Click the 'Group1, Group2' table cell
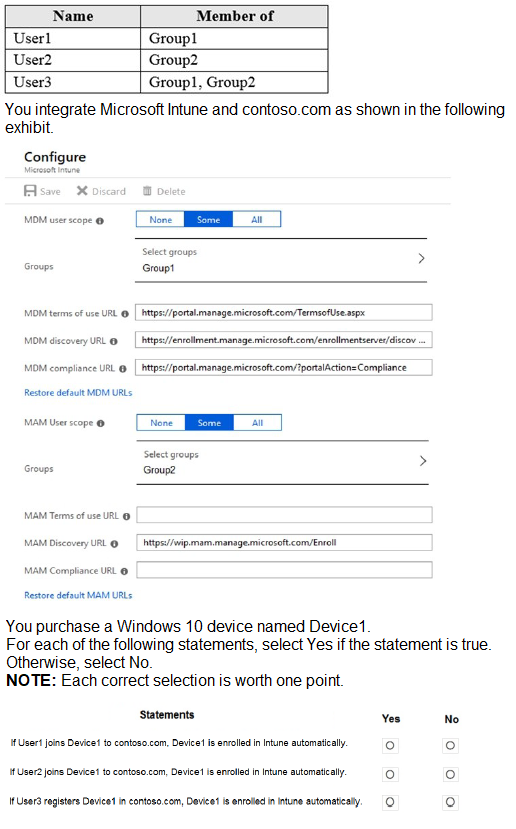The height and width of the screenshot is (829, 516). click(234, 82)
